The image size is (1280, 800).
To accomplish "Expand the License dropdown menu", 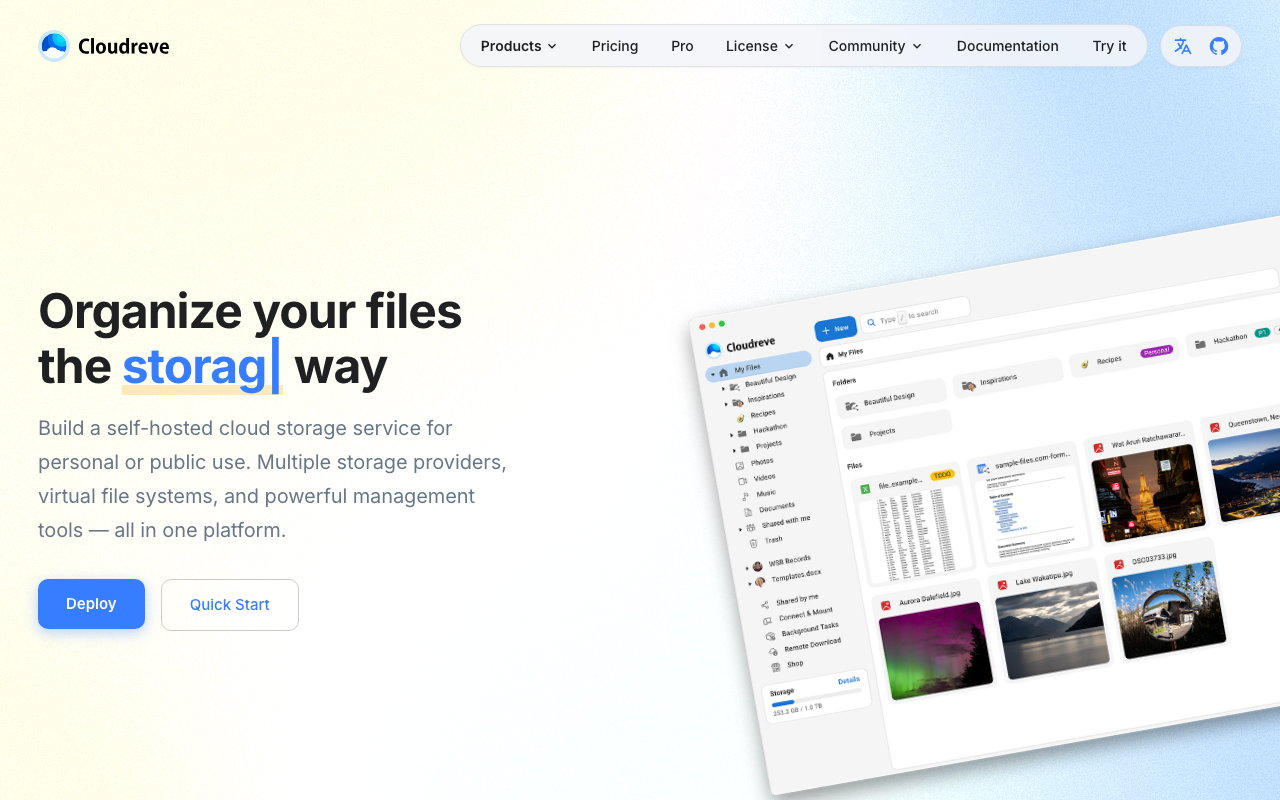I will pyautogui.click(x=760, y=46).
